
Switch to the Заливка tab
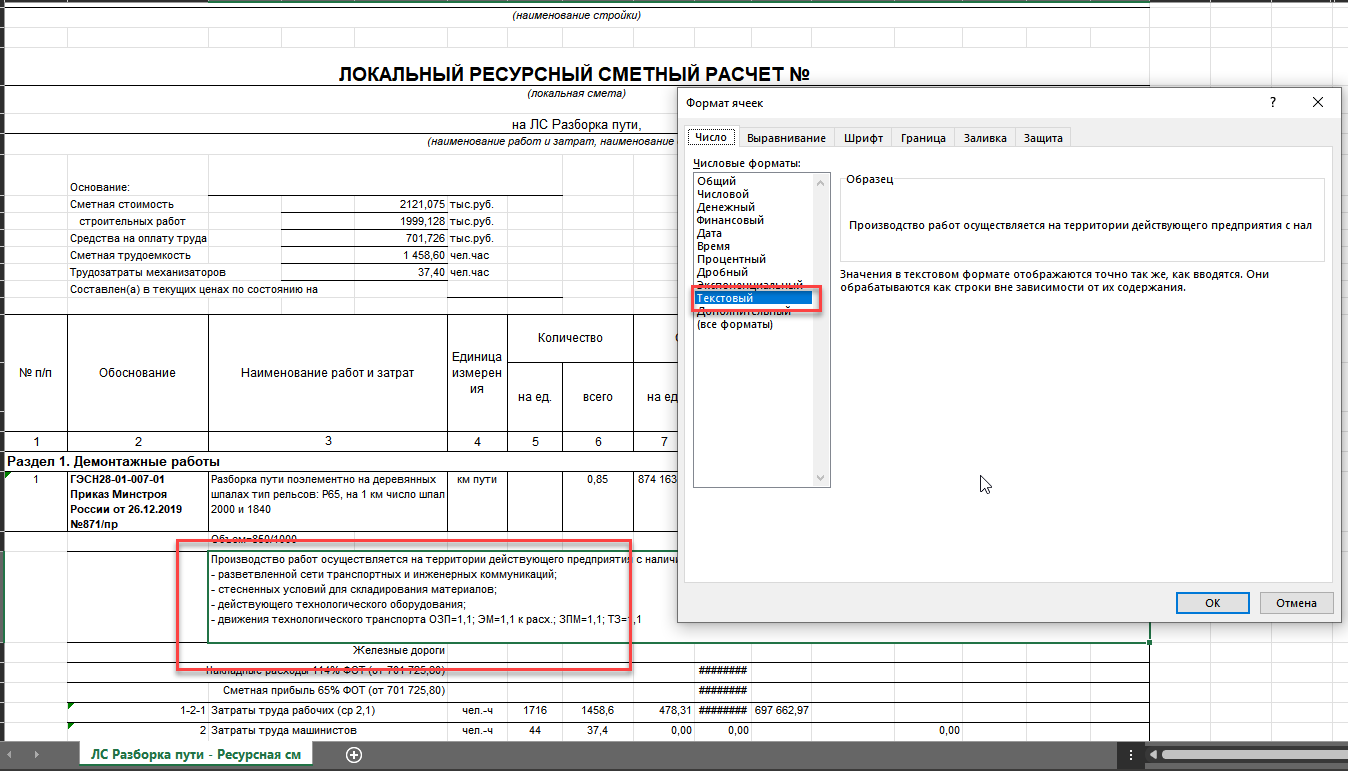point(984,138)
